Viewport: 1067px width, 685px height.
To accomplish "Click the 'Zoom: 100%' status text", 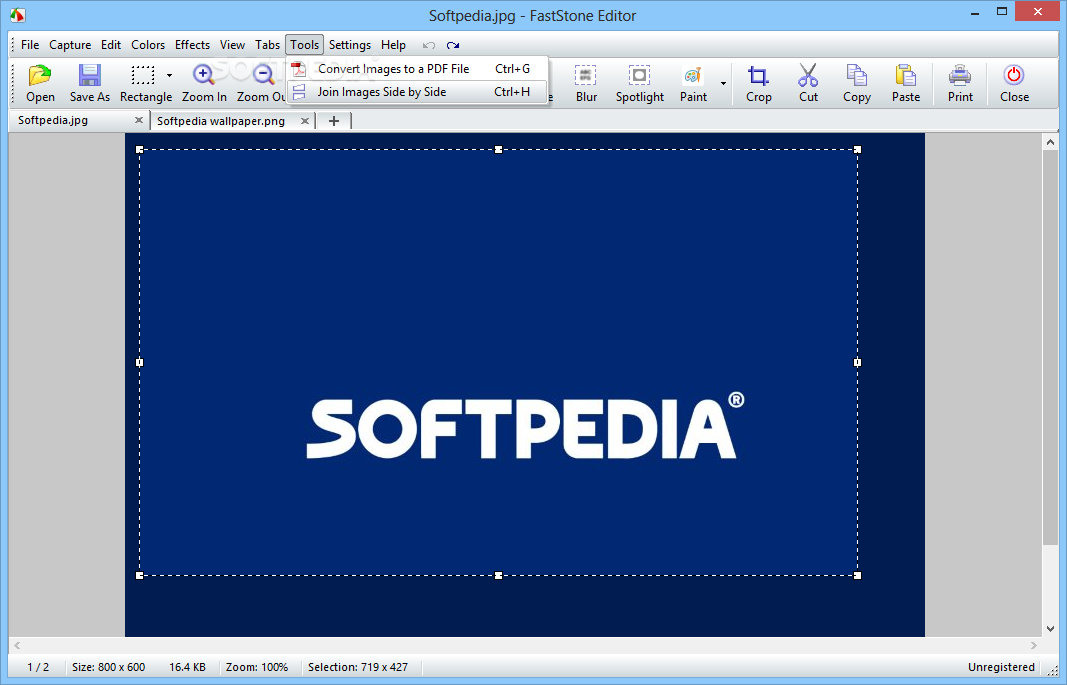I will (257, 667).
